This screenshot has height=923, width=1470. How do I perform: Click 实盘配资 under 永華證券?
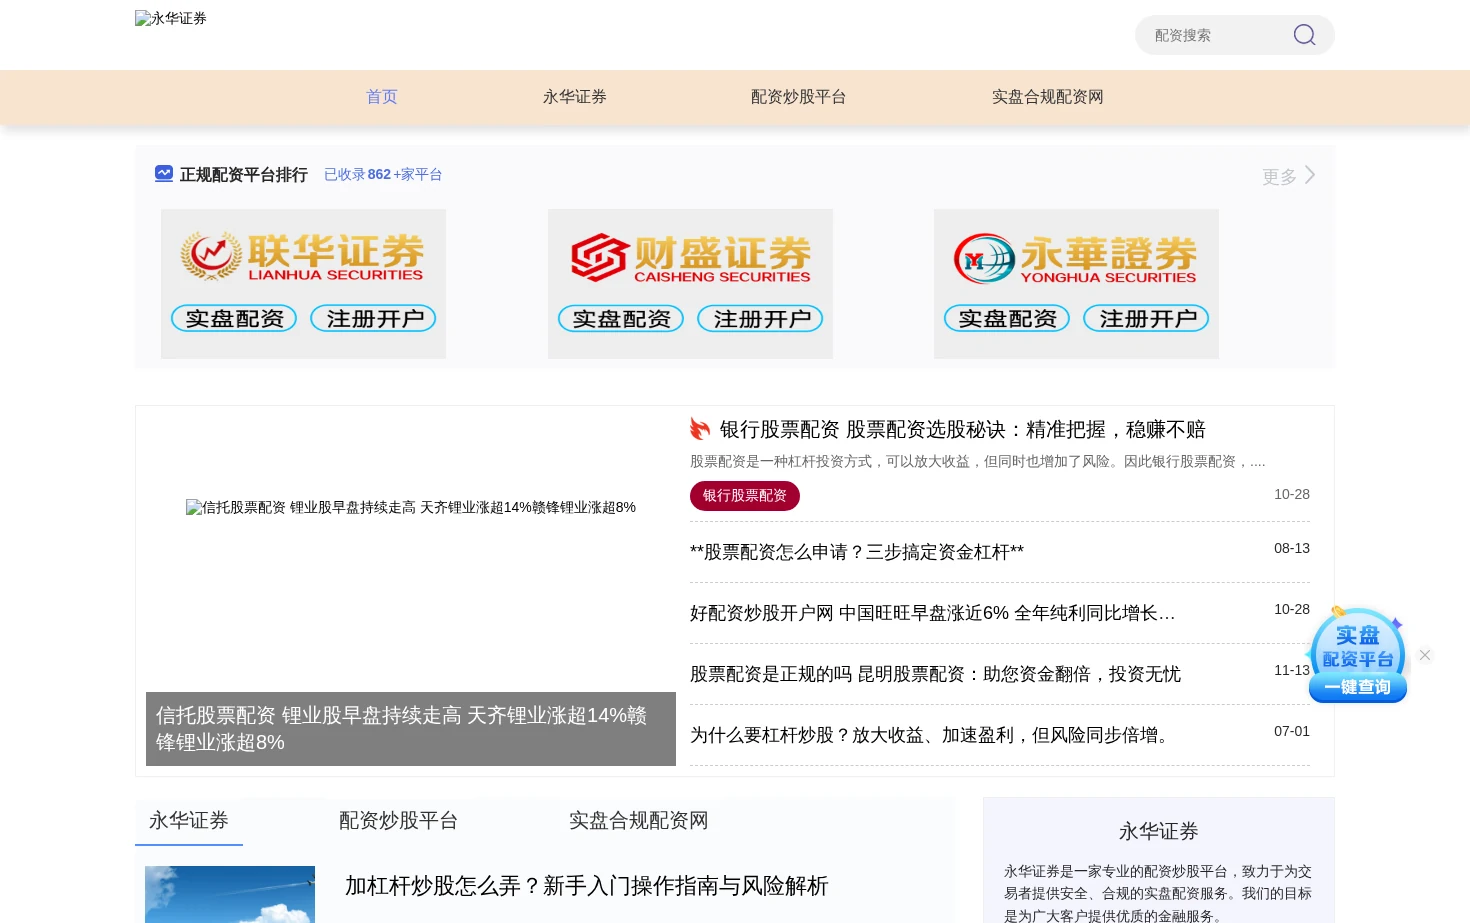click(1007, 319)
